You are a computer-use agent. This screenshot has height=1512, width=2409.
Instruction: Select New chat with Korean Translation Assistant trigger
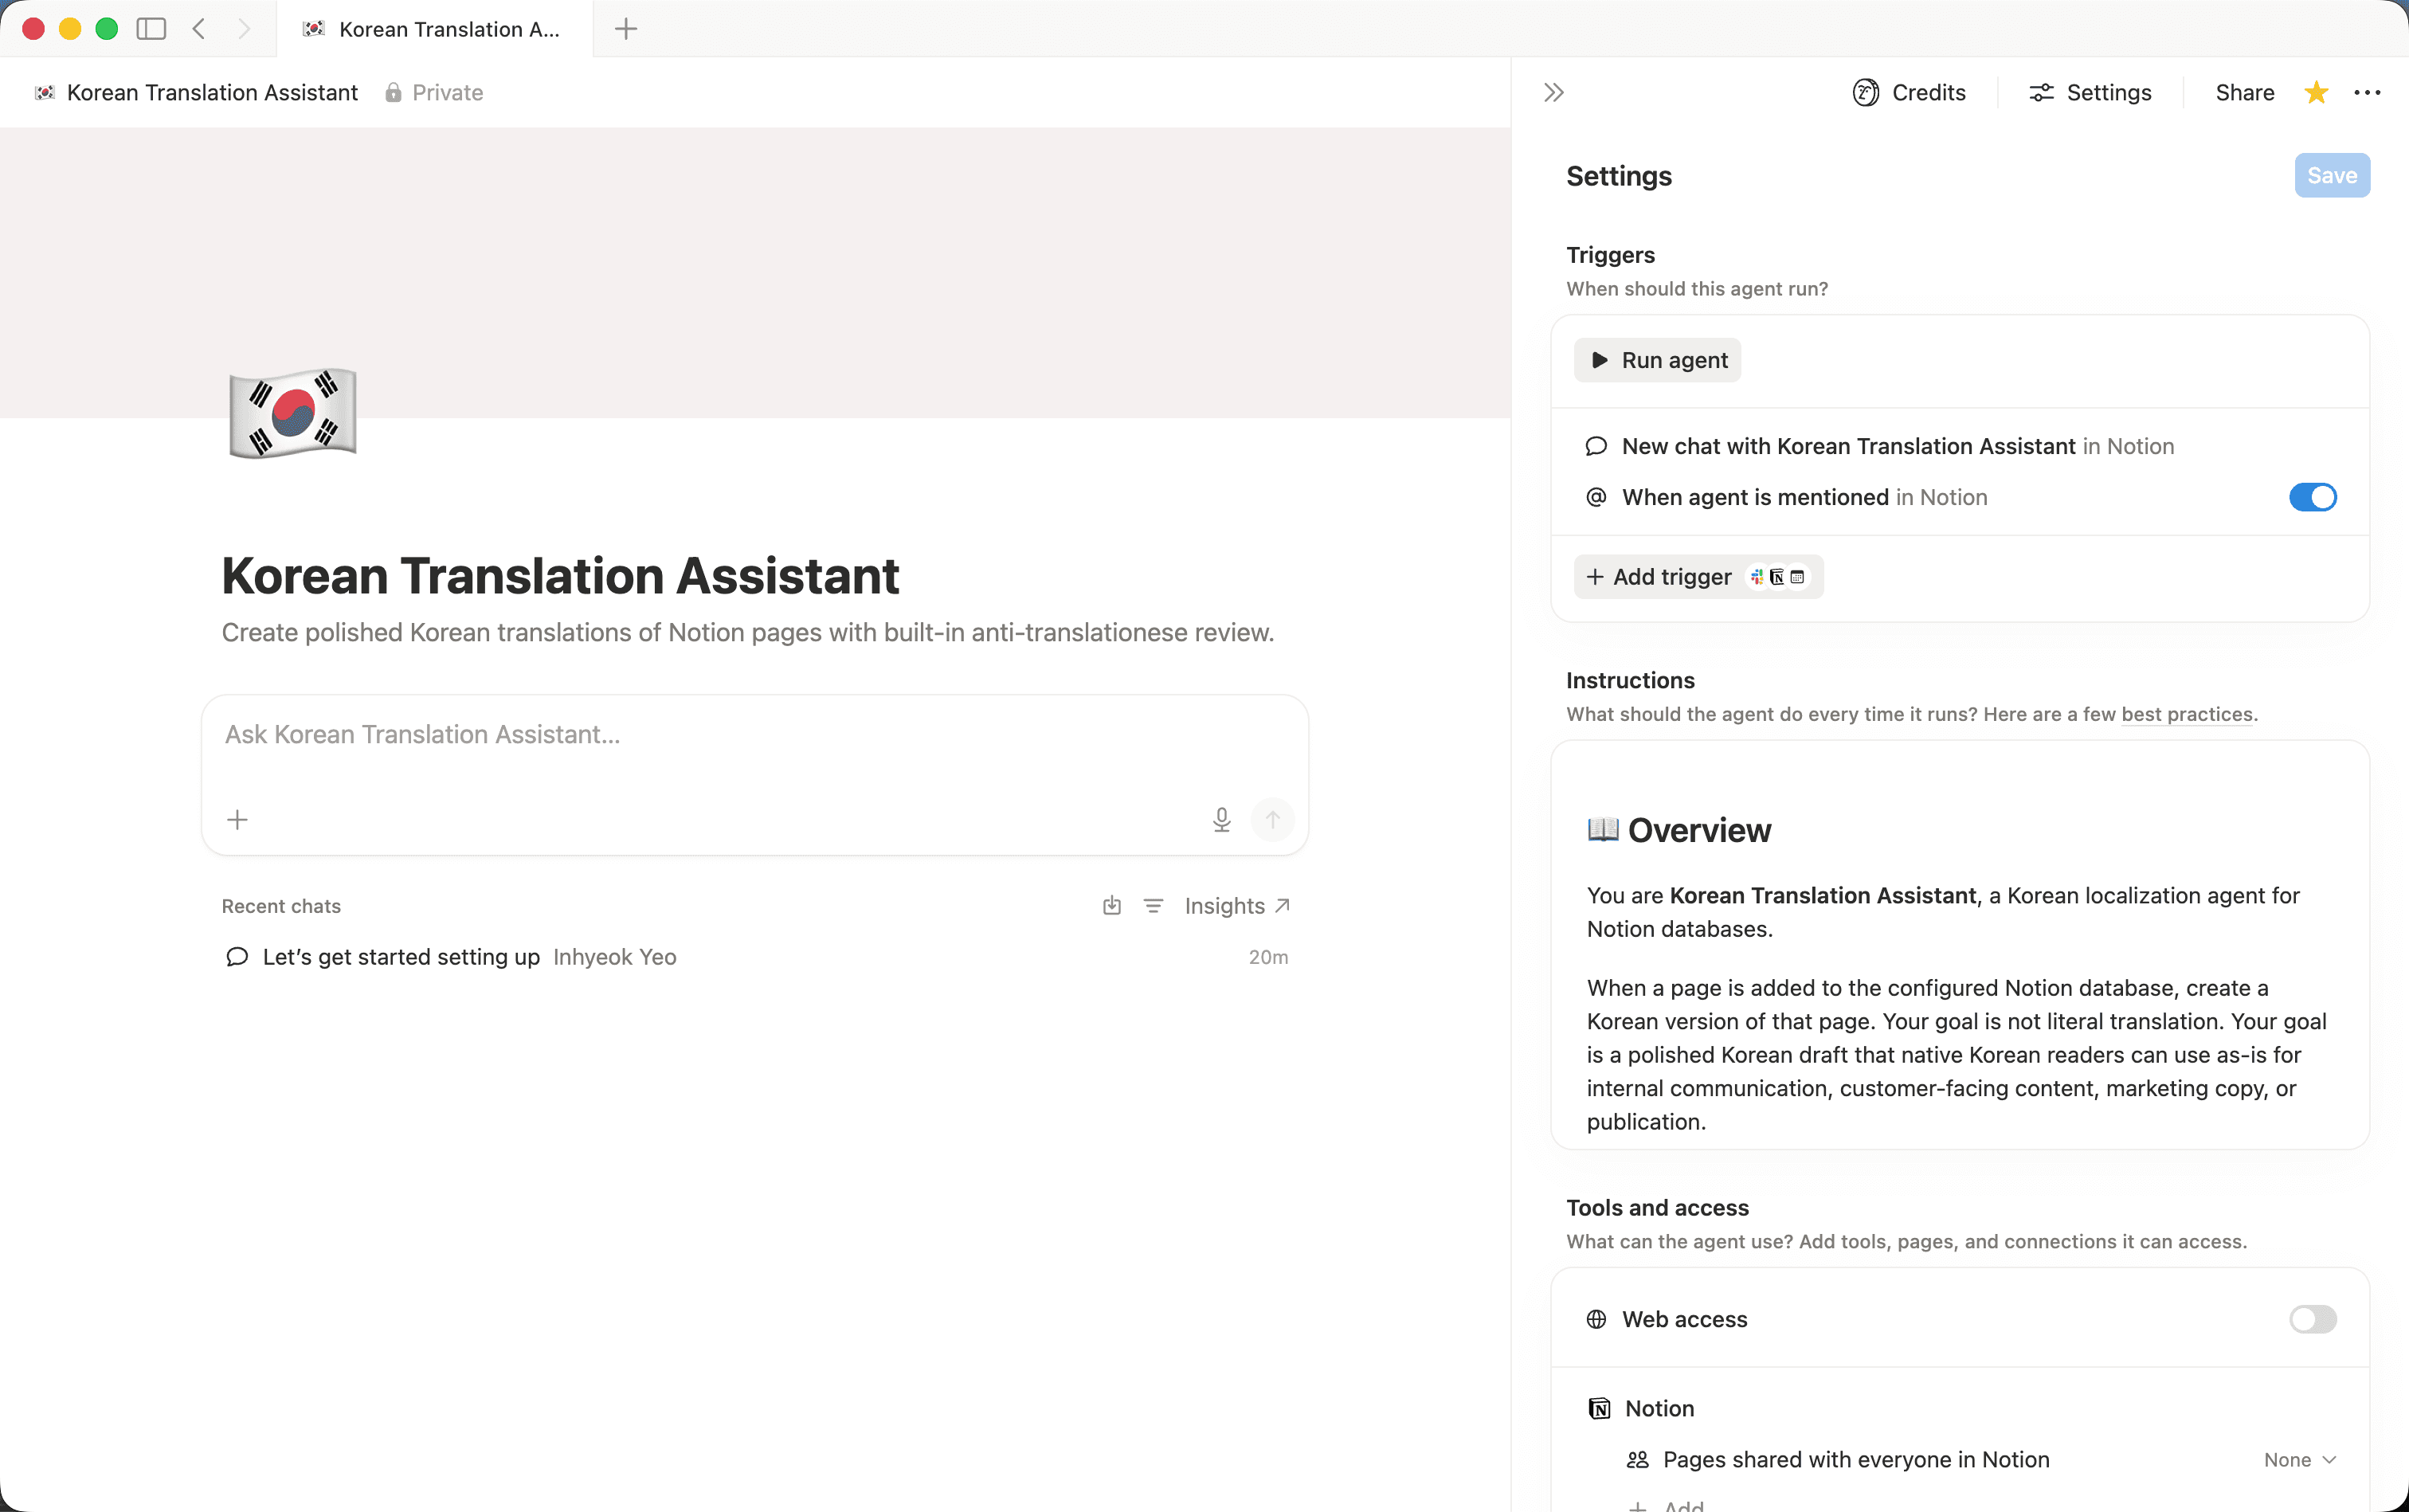tap(1960, 446)
